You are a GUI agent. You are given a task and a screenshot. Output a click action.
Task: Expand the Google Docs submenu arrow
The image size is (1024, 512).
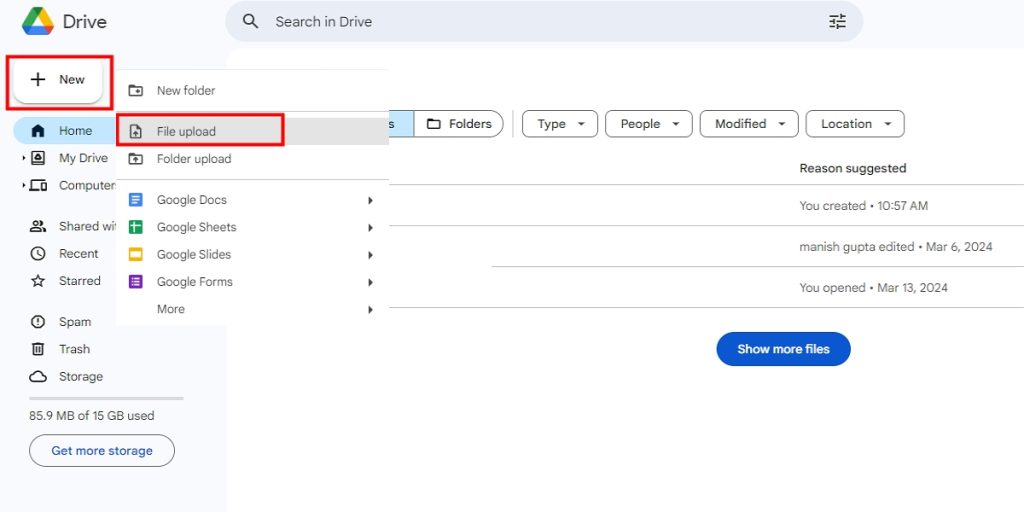pos(370,200)
